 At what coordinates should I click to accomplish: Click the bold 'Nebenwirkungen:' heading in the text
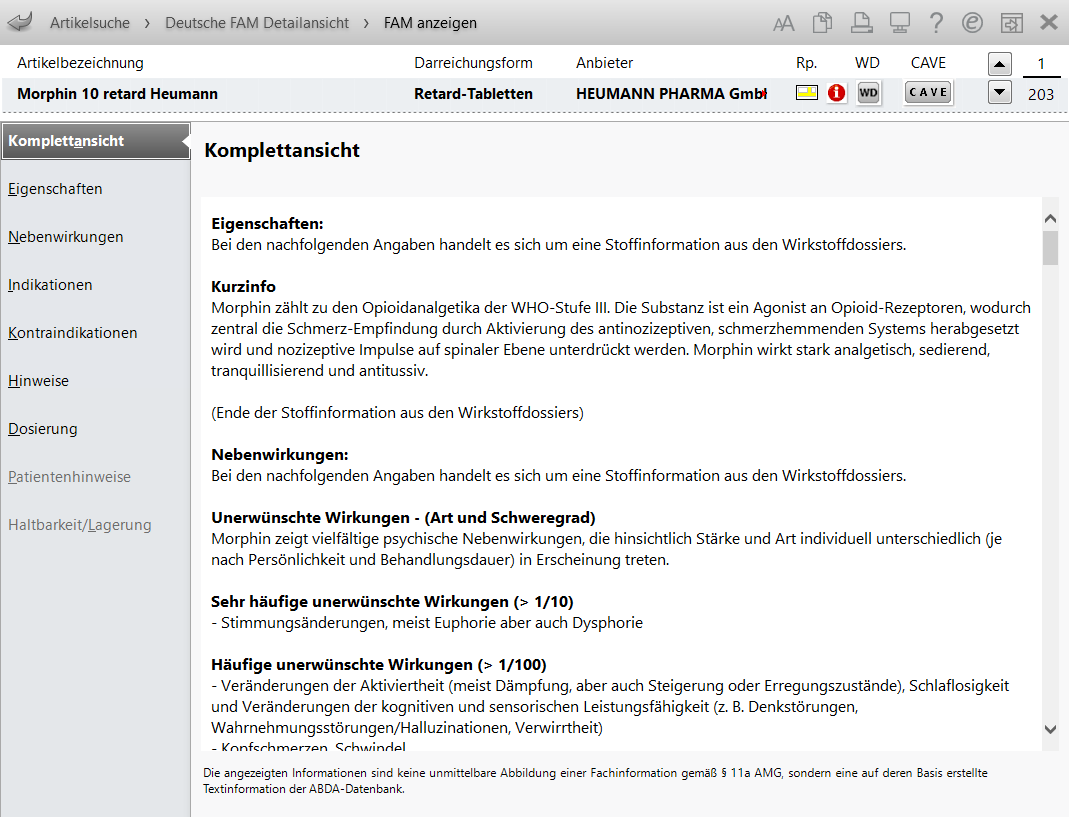(x=280, y=455)
